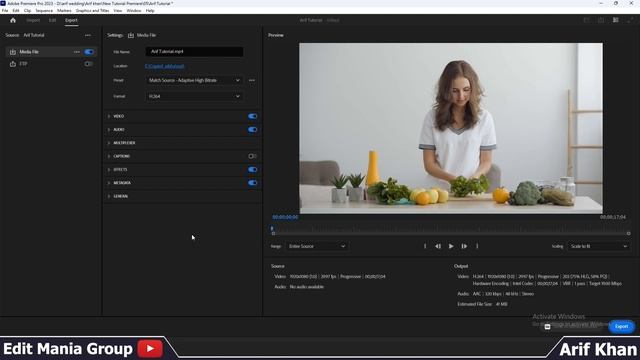Open the Source panel three-dot menu

[x=88, y=35]
